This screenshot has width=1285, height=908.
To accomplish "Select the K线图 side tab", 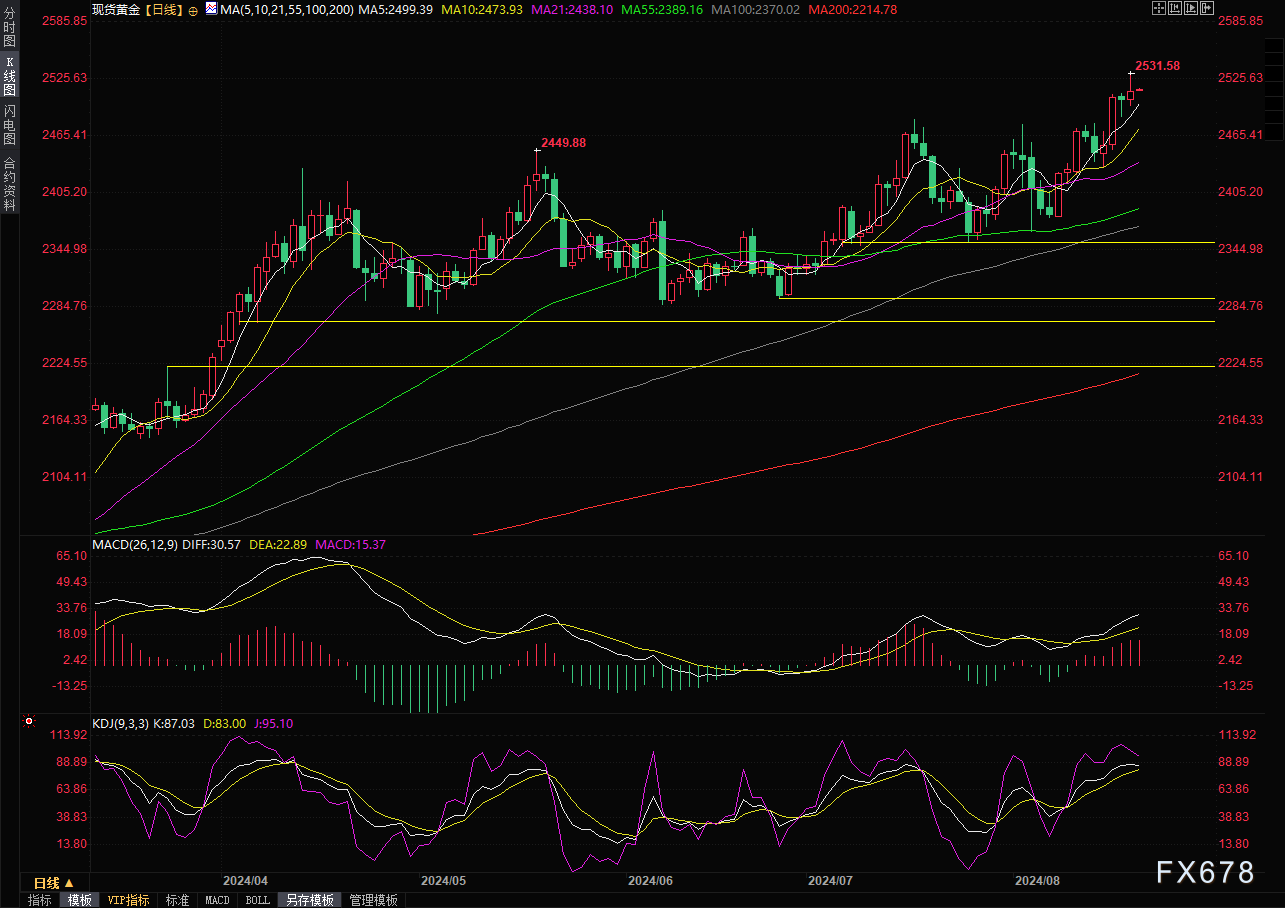I will (9, 76).
